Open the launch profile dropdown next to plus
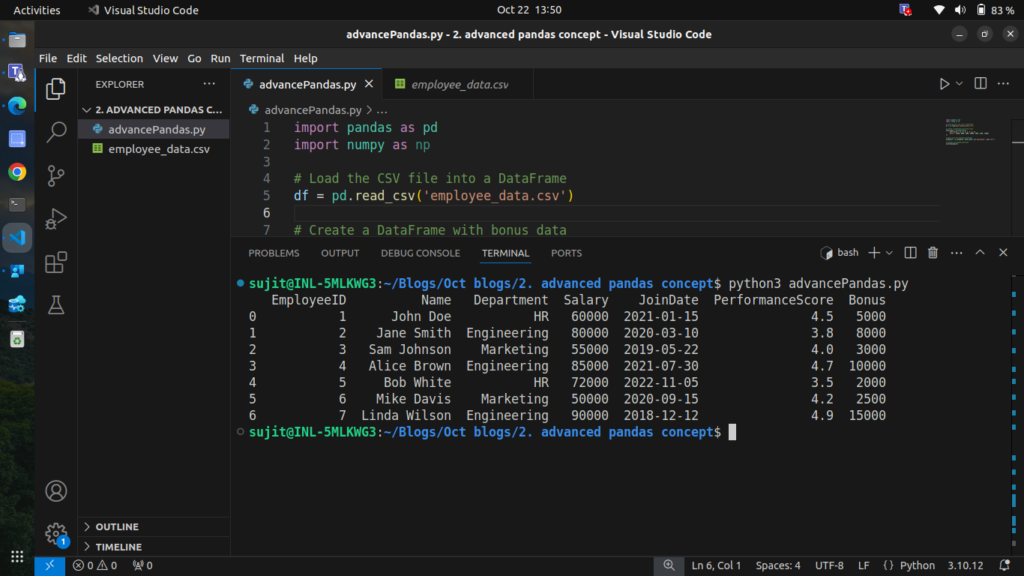 [890, 253]
